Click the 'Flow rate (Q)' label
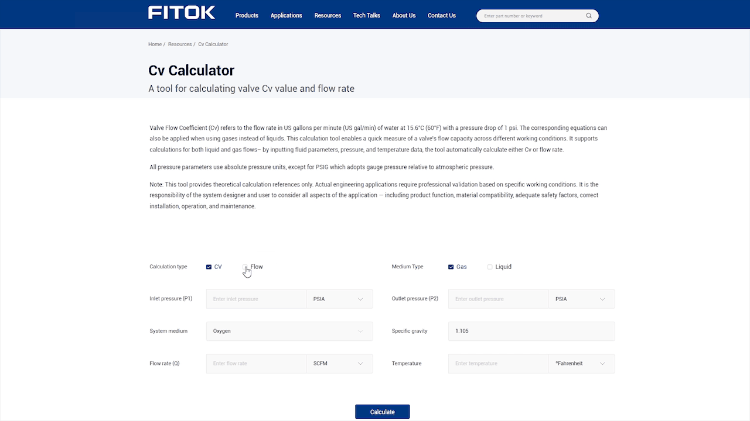 pyautogui.click(x=164, y=364)
